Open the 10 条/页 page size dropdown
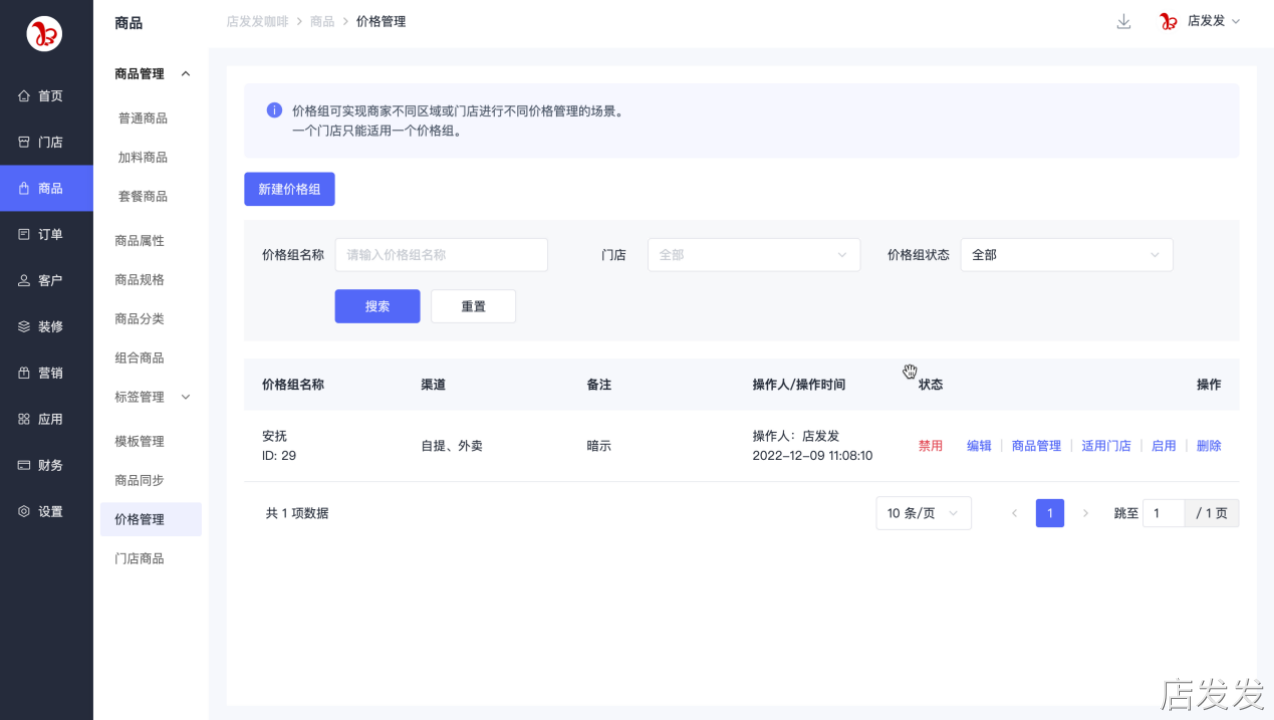This screenshot has width=1274, height=720. point(924,513)
